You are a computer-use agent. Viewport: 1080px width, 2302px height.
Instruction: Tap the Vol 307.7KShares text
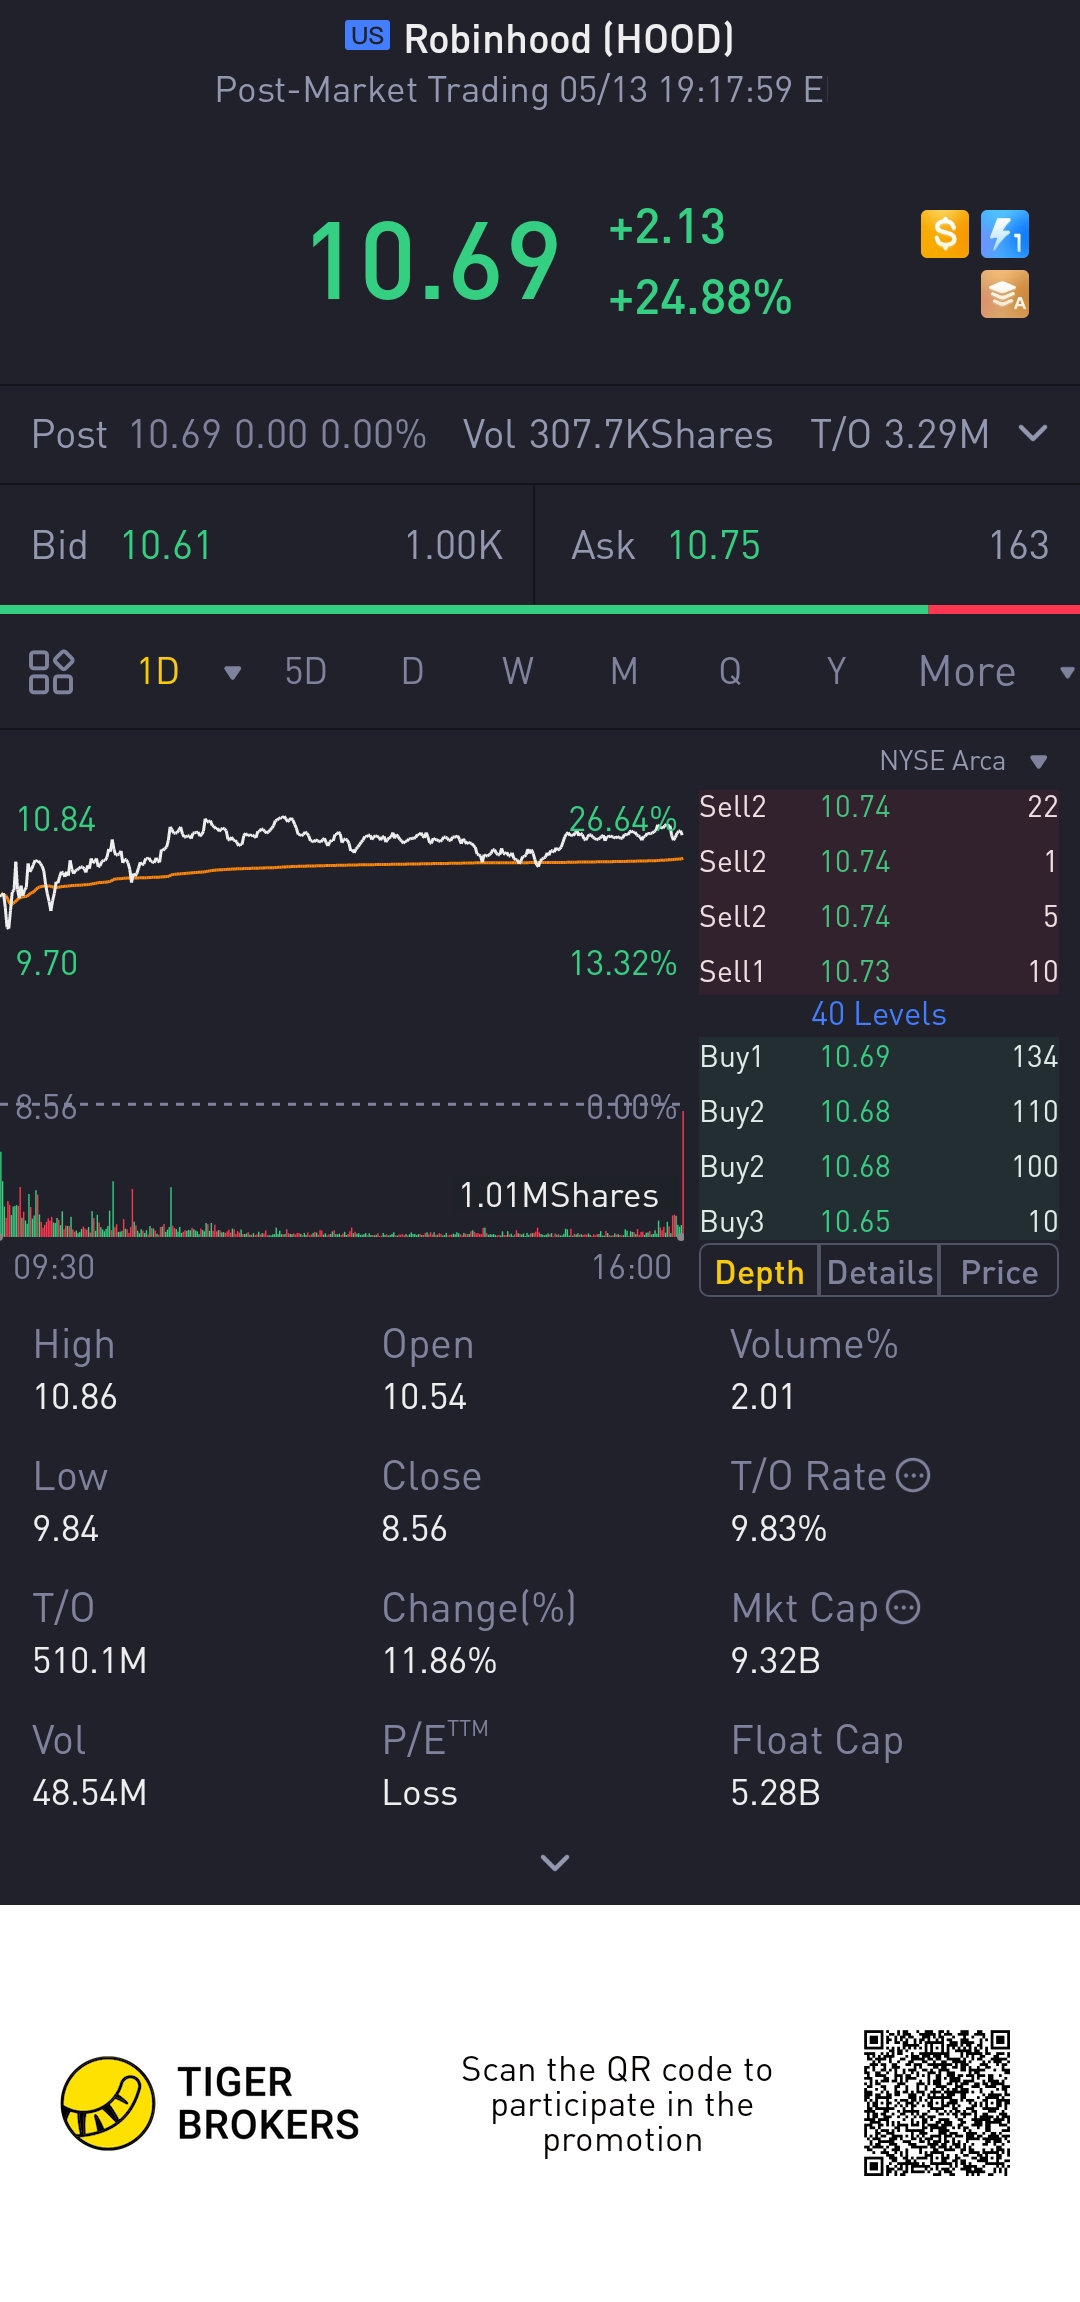point(618,434)
